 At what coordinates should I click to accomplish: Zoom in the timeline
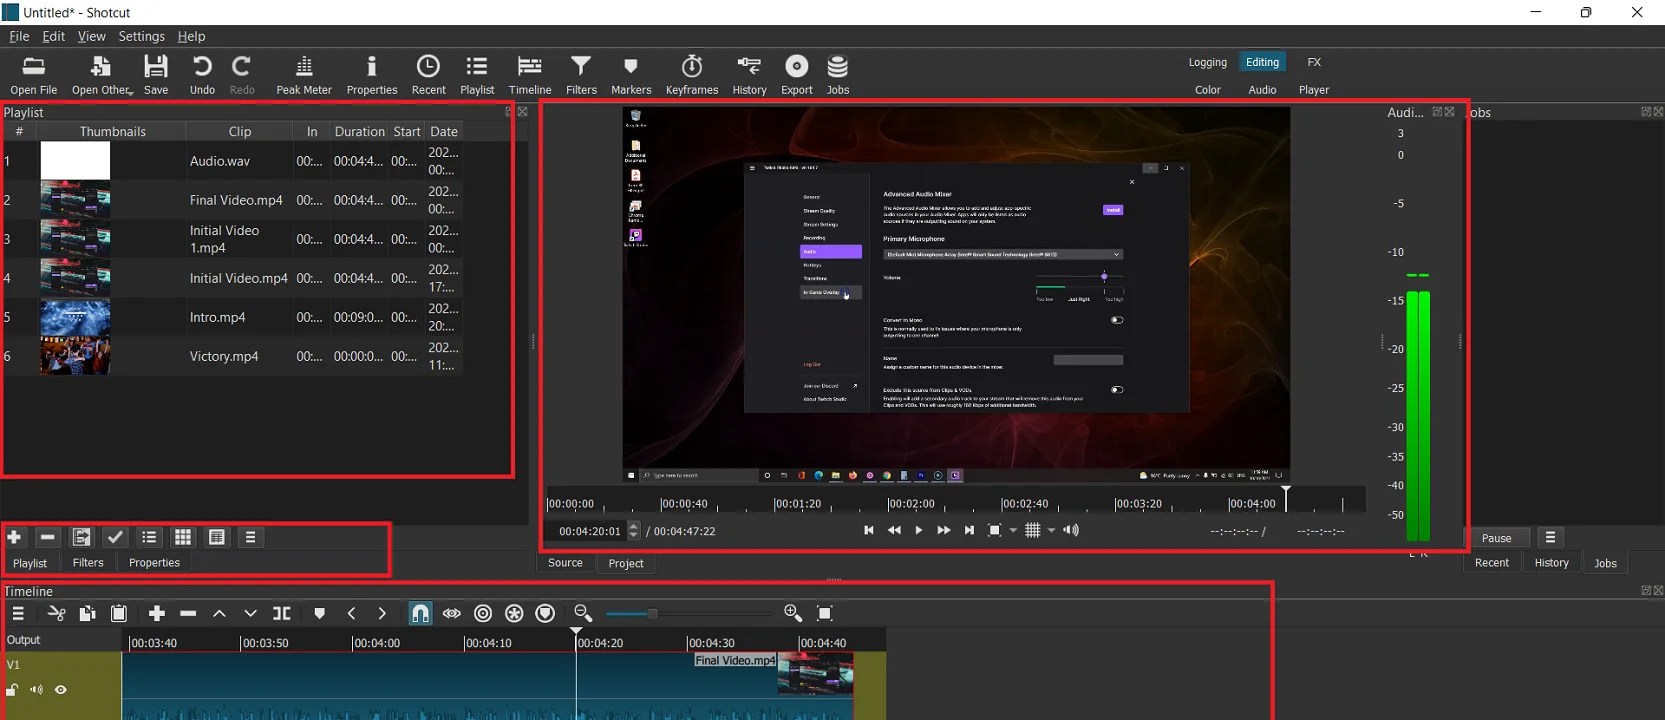(793, 613)
